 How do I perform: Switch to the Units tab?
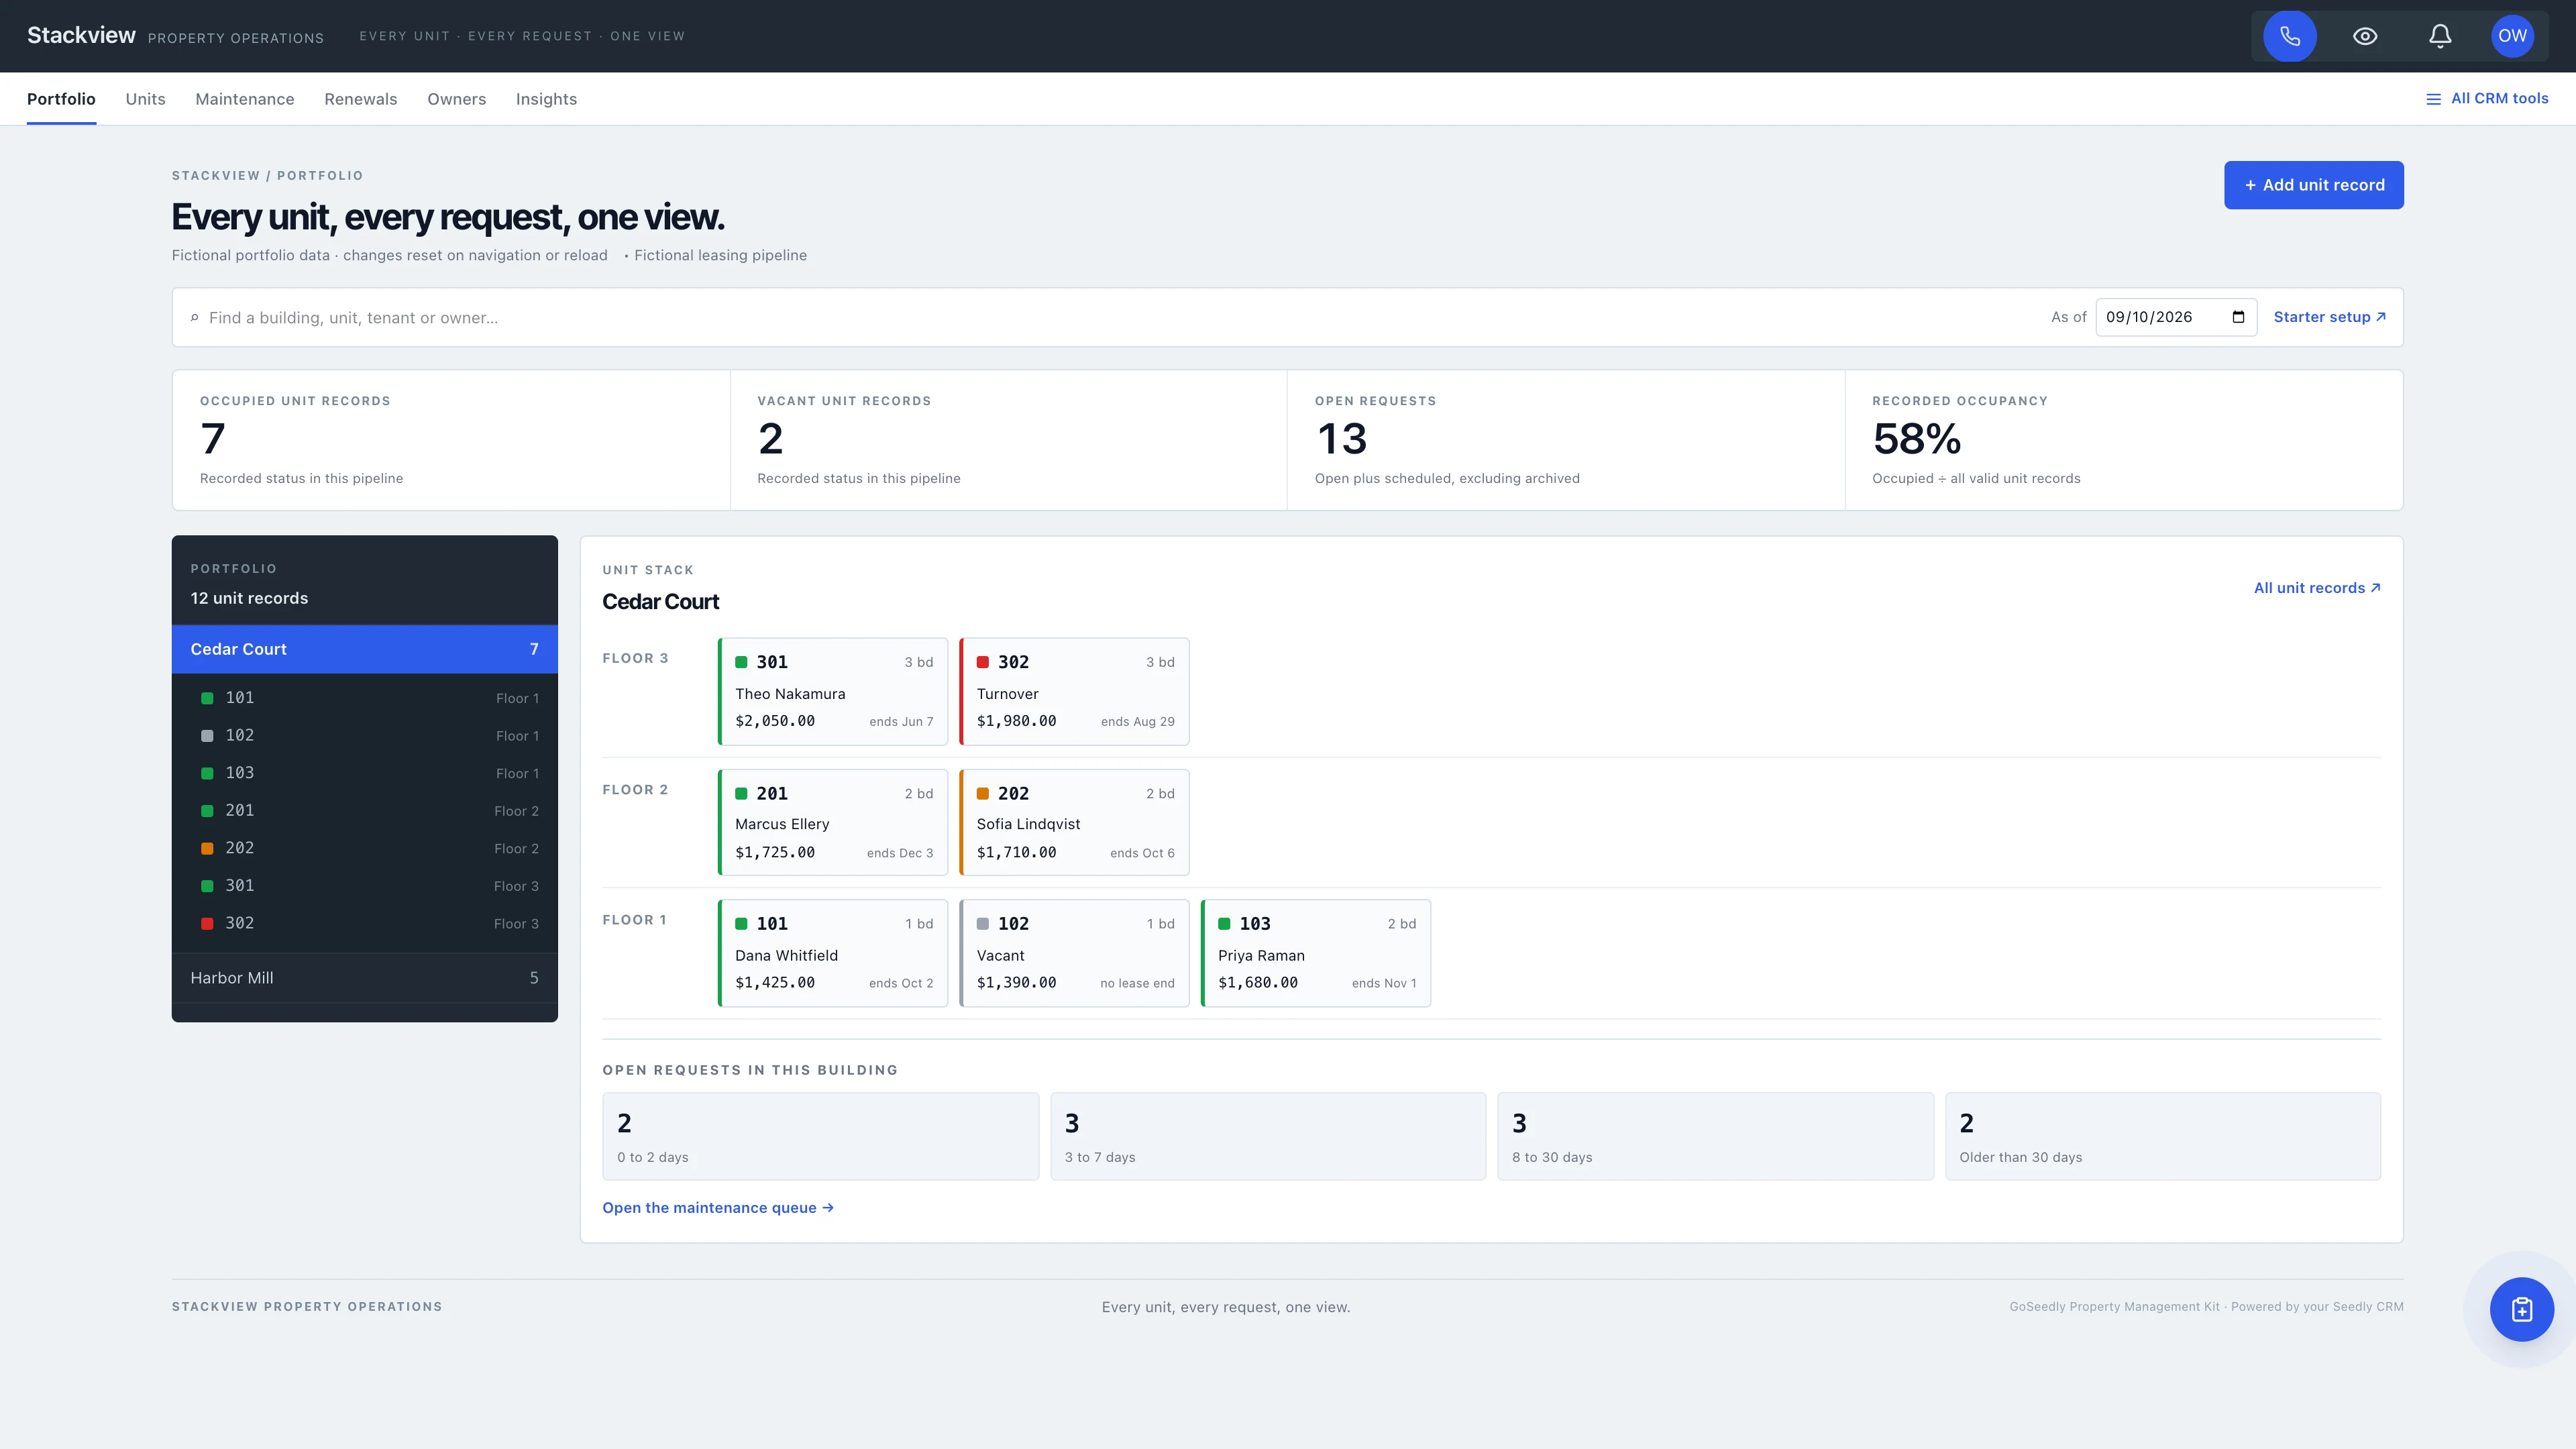[145, 99]
